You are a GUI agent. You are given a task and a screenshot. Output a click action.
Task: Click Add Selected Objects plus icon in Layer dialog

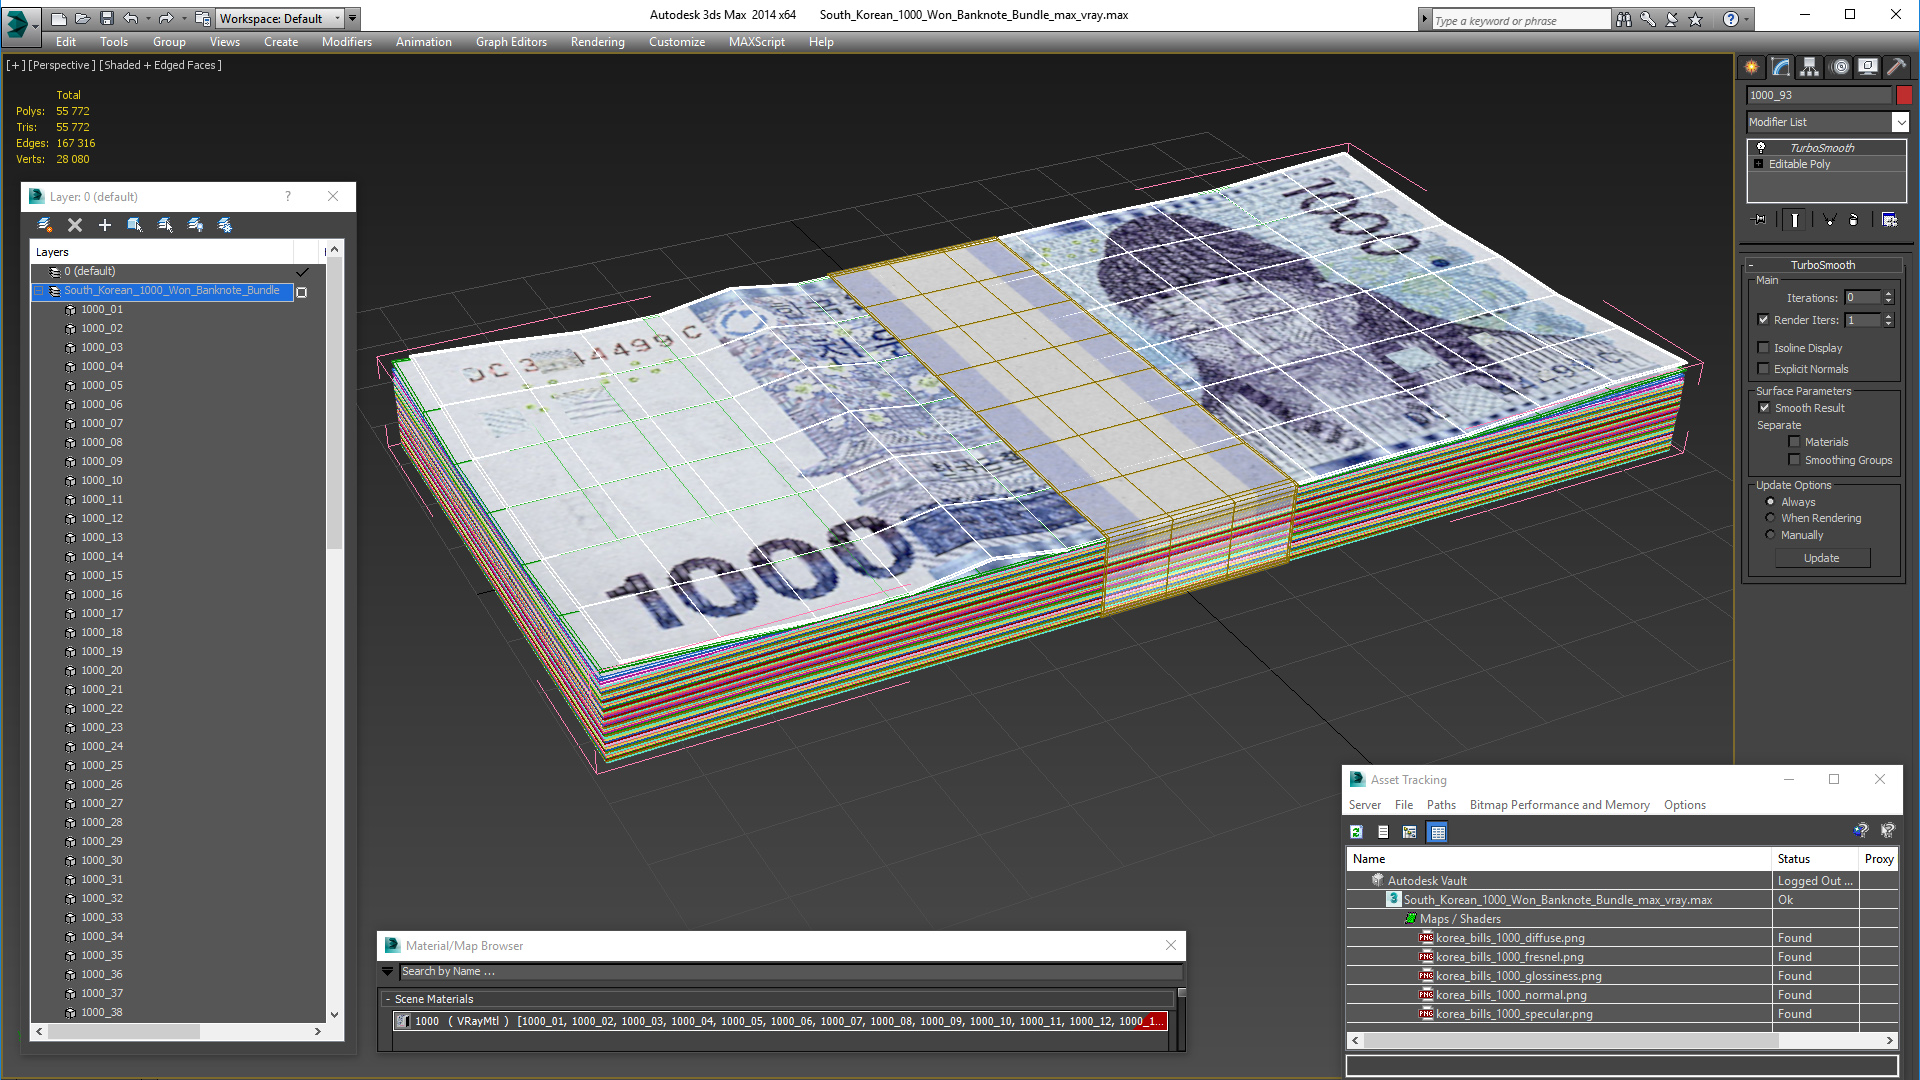(x=105, y=225)
